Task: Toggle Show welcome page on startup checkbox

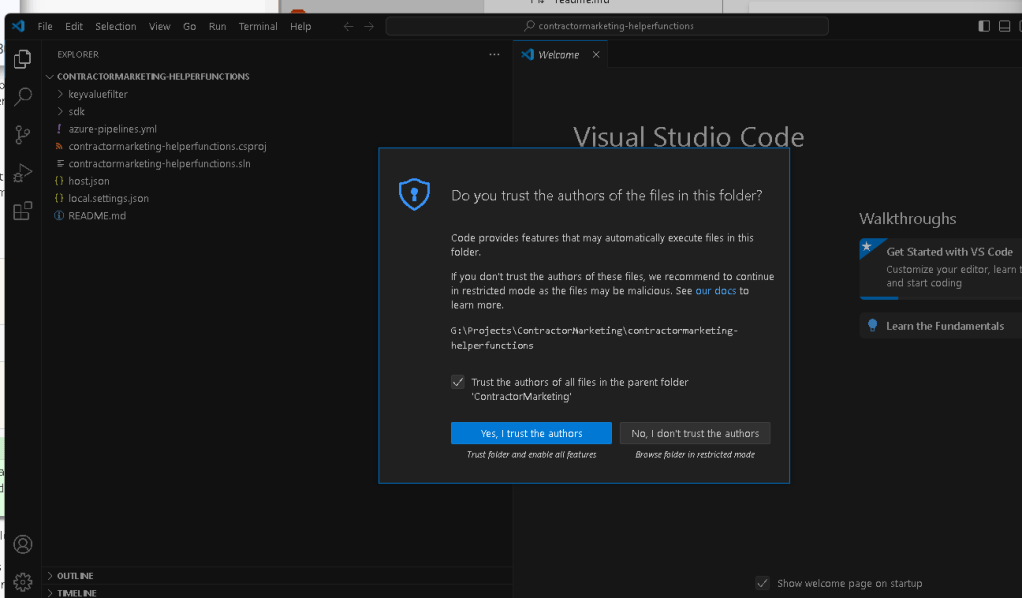Action: pyautogui.click(x=762, y=583)
